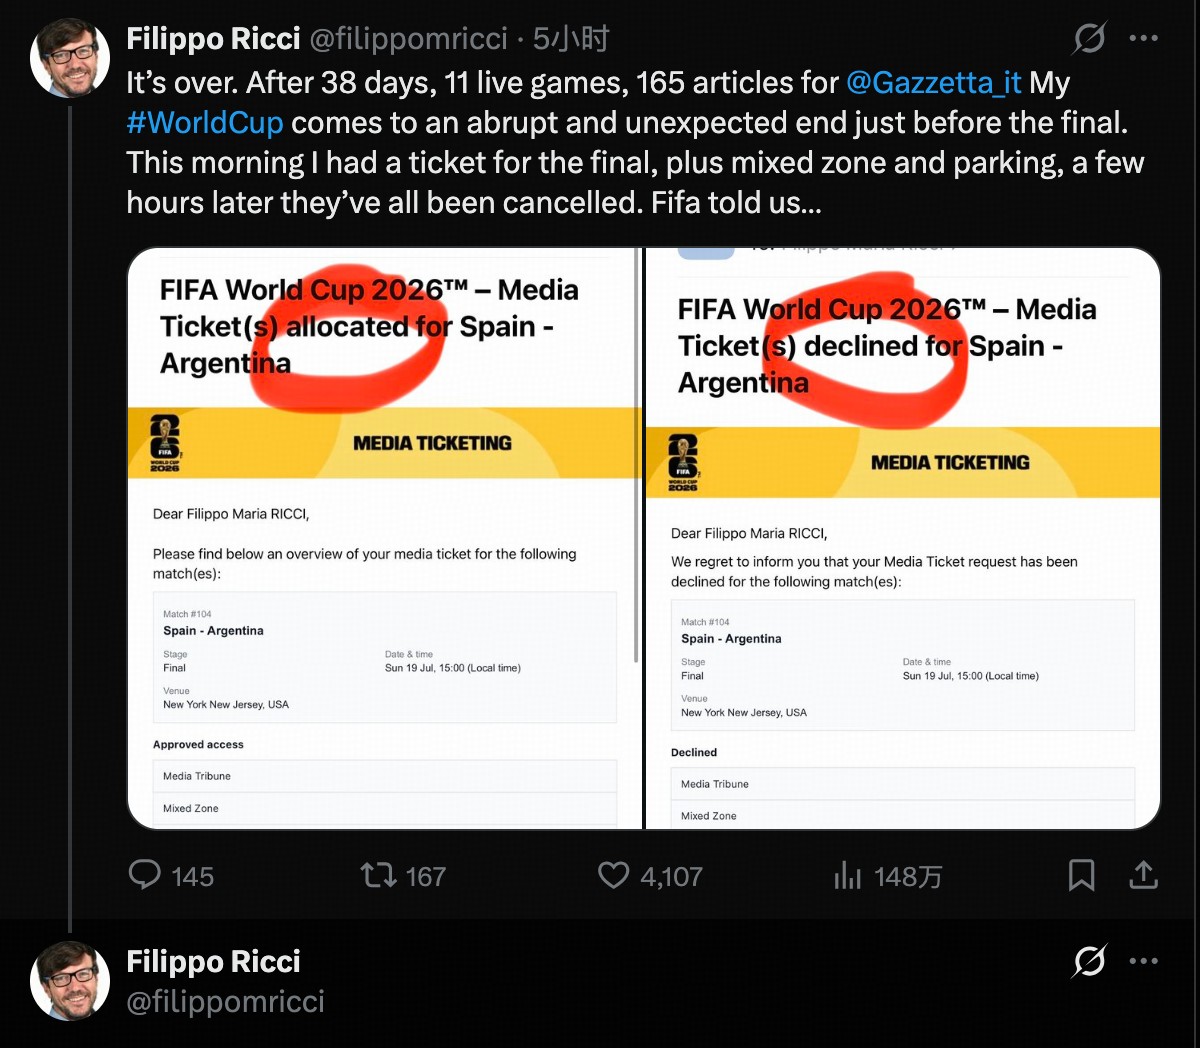Viewport: 1200px width, 1048px height.
Task: Open more options menu on first tweet
Action: coord(1143,38)
